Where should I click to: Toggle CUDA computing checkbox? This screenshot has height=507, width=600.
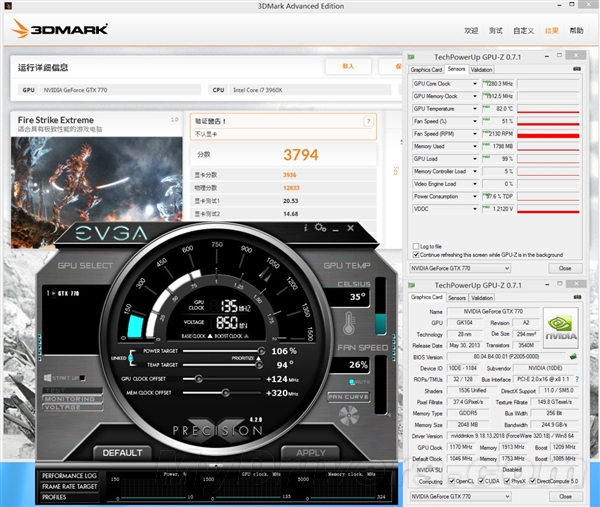pos(481,481)
